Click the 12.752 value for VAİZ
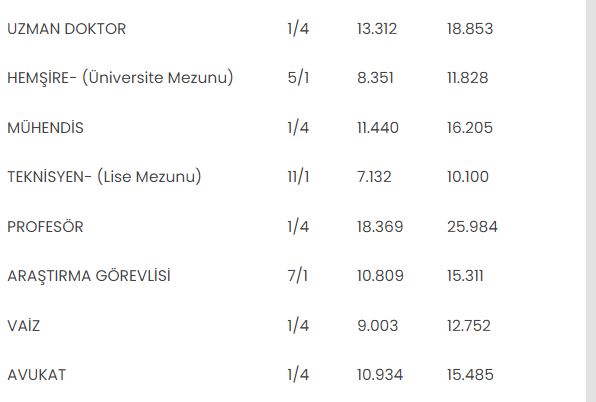Image resolution: width=596 pixels, height=402 pixels. (469, 326)
